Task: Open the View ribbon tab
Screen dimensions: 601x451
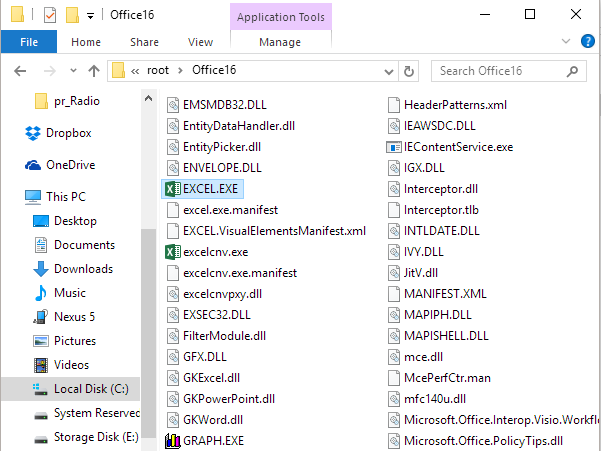Action: pos(200,42)
